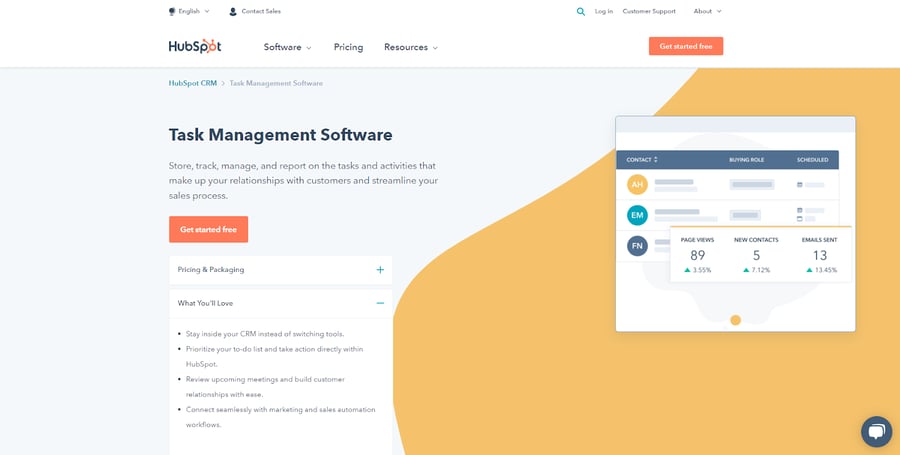Viewport: 900px width, 455px height.
Task: Click Contact Sales link
Action: [261, 11]
